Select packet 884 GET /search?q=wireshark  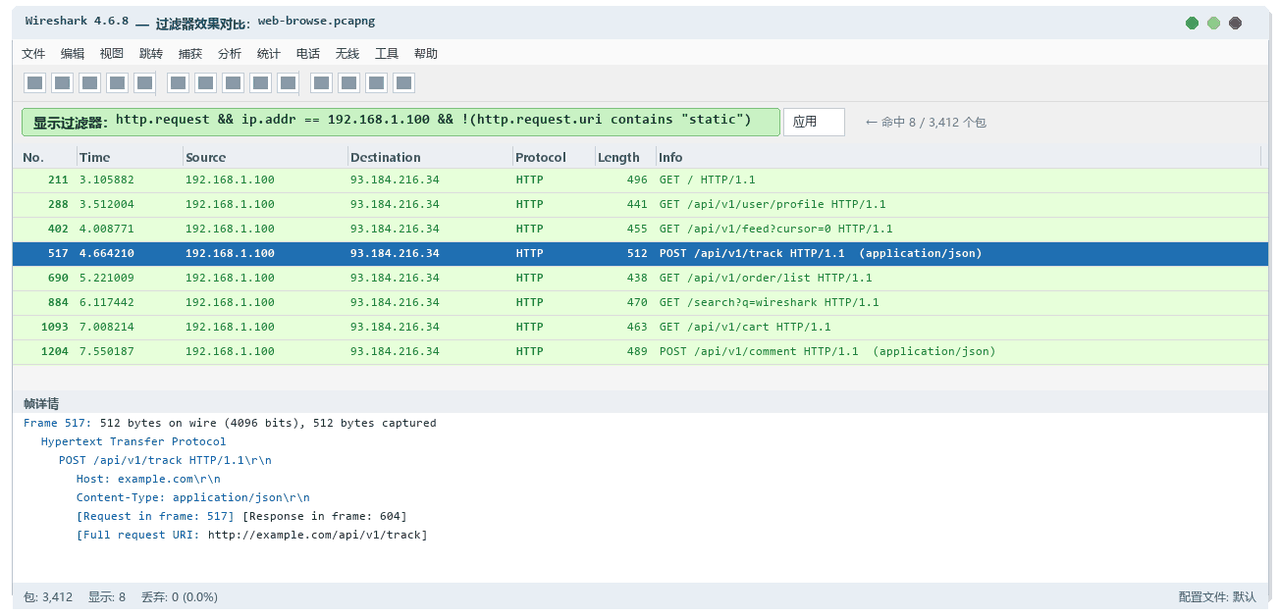[x=640, y=302]
